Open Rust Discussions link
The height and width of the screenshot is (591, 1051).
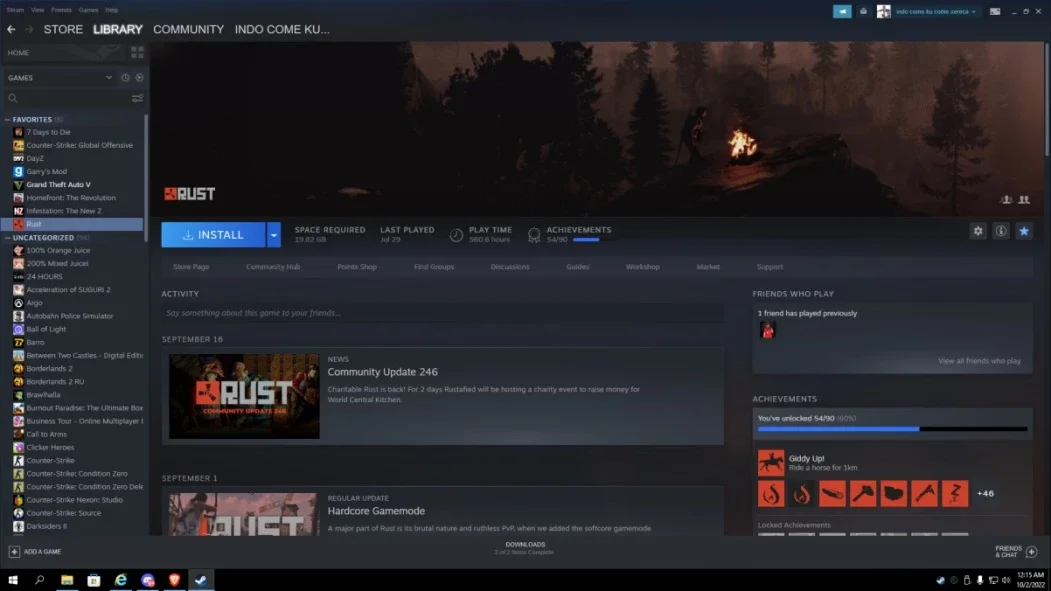coord(509,267)
